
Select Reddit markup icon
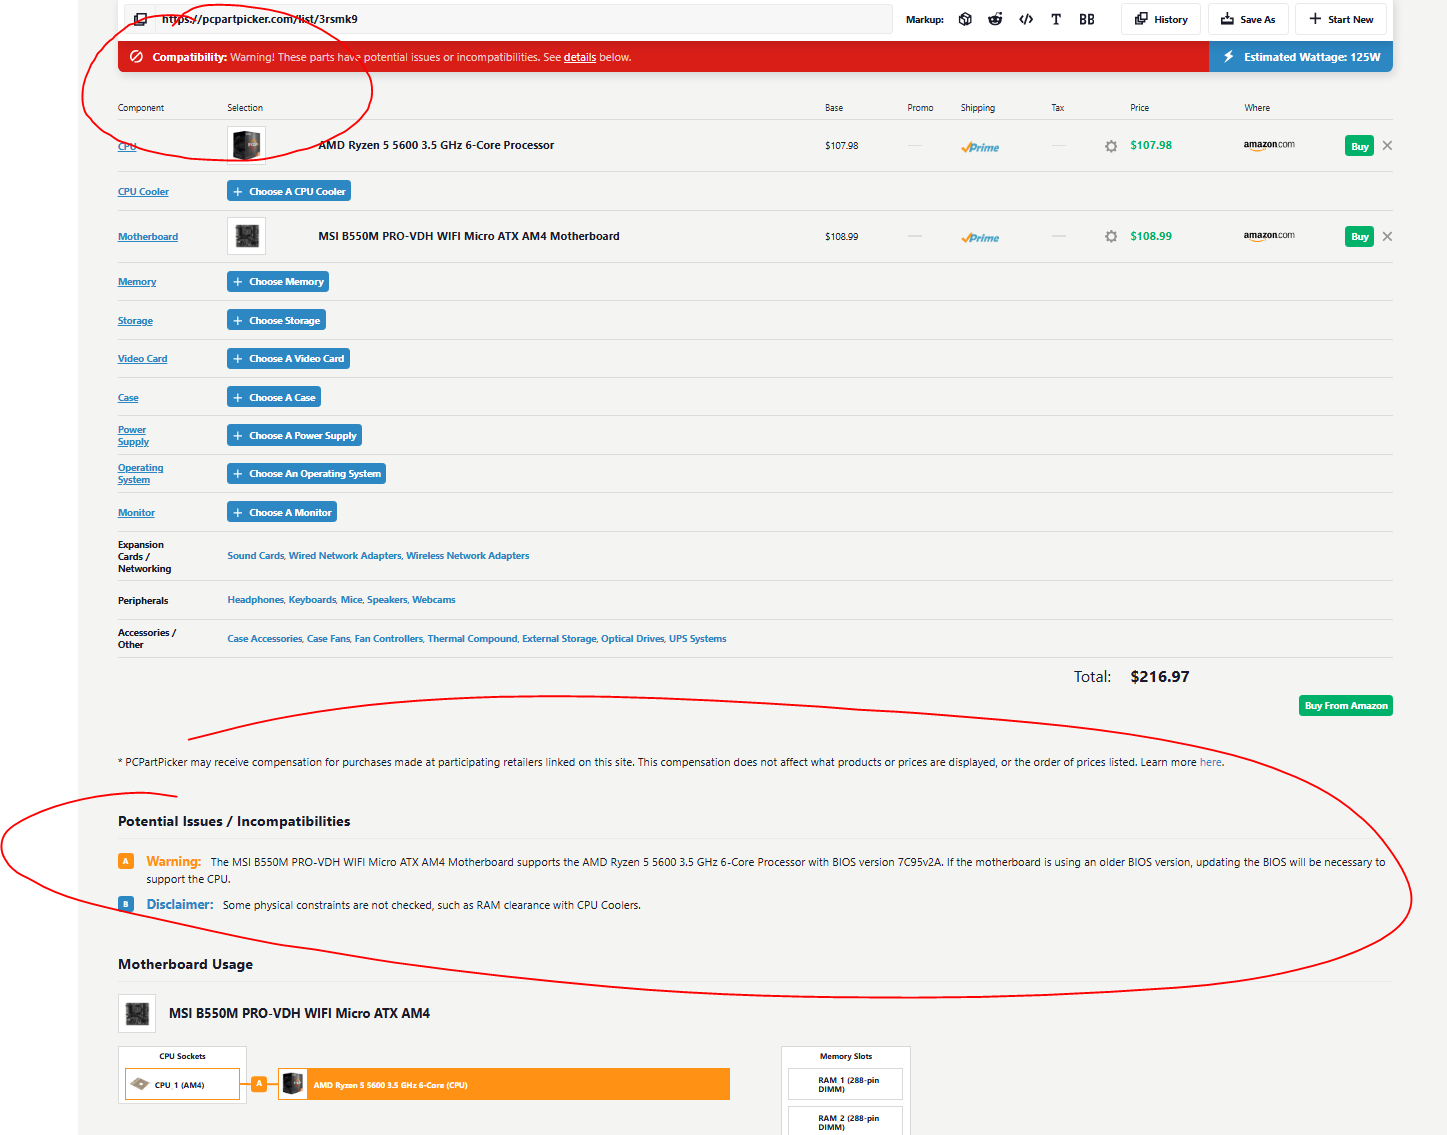(x=995, y=19)
